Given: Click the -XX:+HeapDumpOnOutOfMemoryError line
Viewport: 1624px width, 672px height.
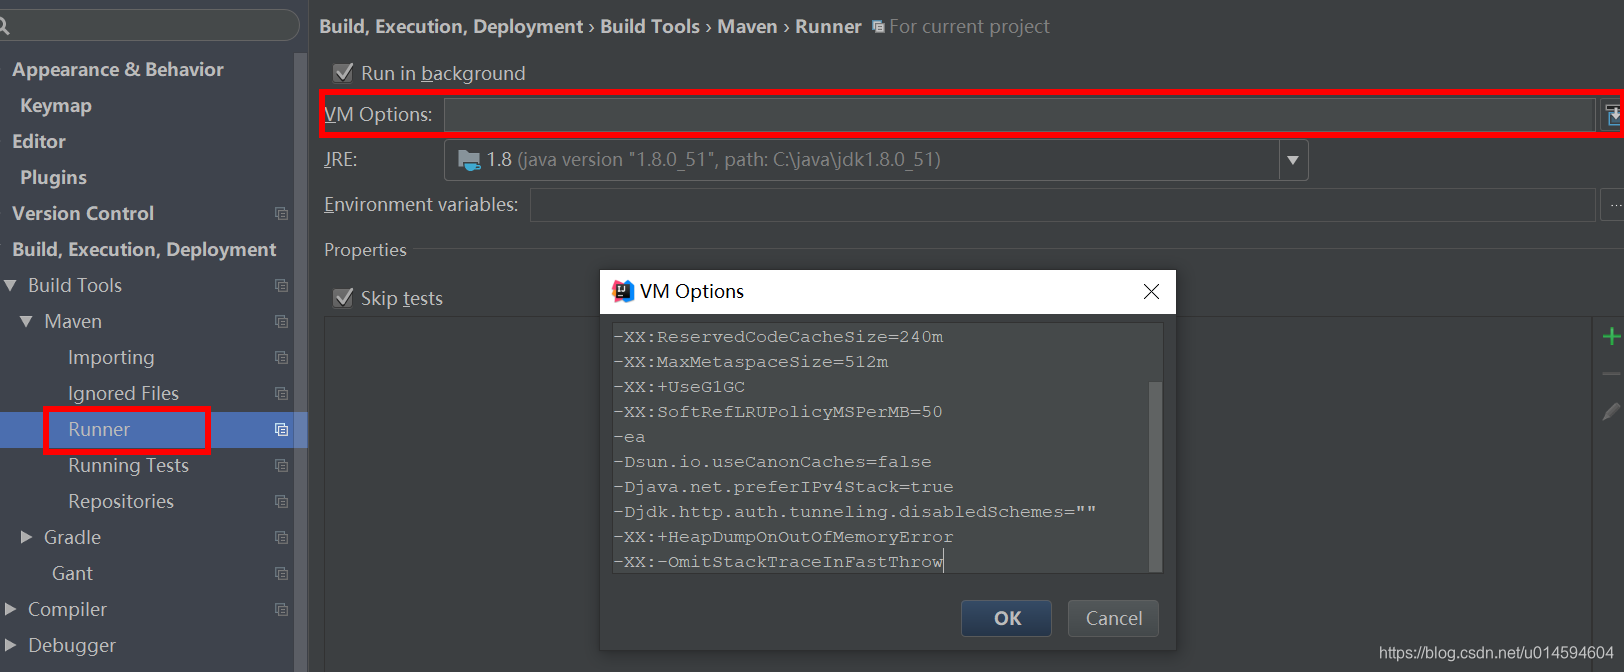Looking at the screenshot, I should [783, 537].
